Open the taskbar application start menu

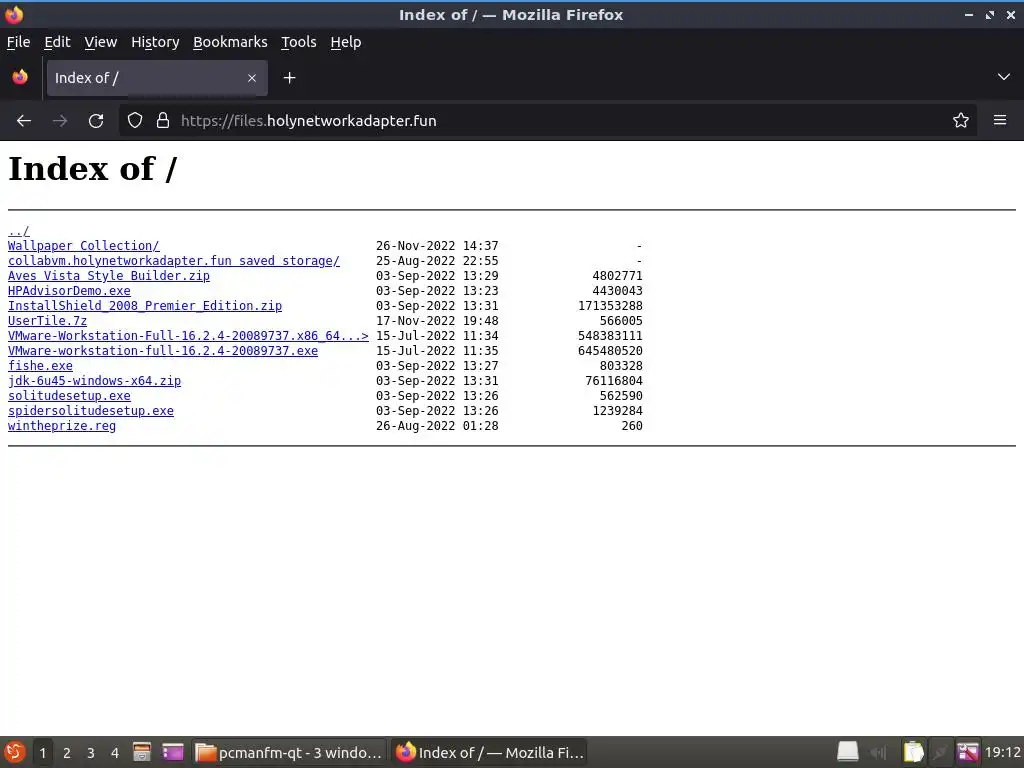coord(14,752)
